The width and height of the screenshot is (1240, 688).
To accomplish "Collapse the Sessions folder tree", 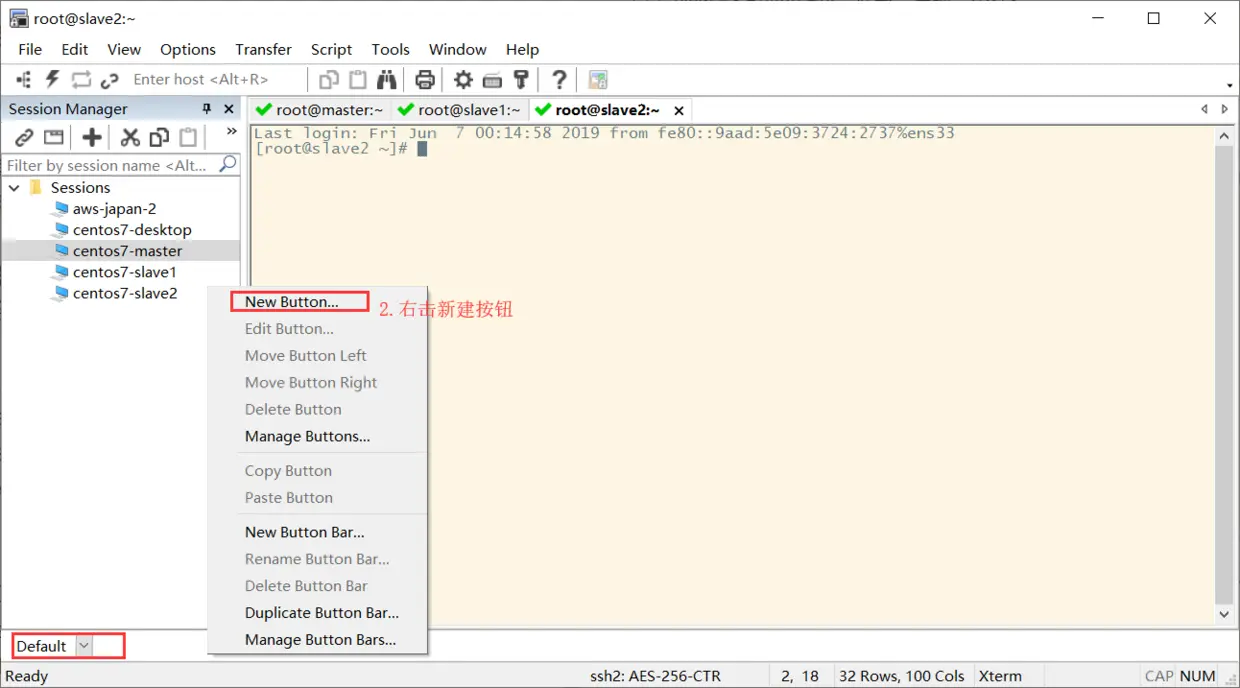I will tap(14, 188).
